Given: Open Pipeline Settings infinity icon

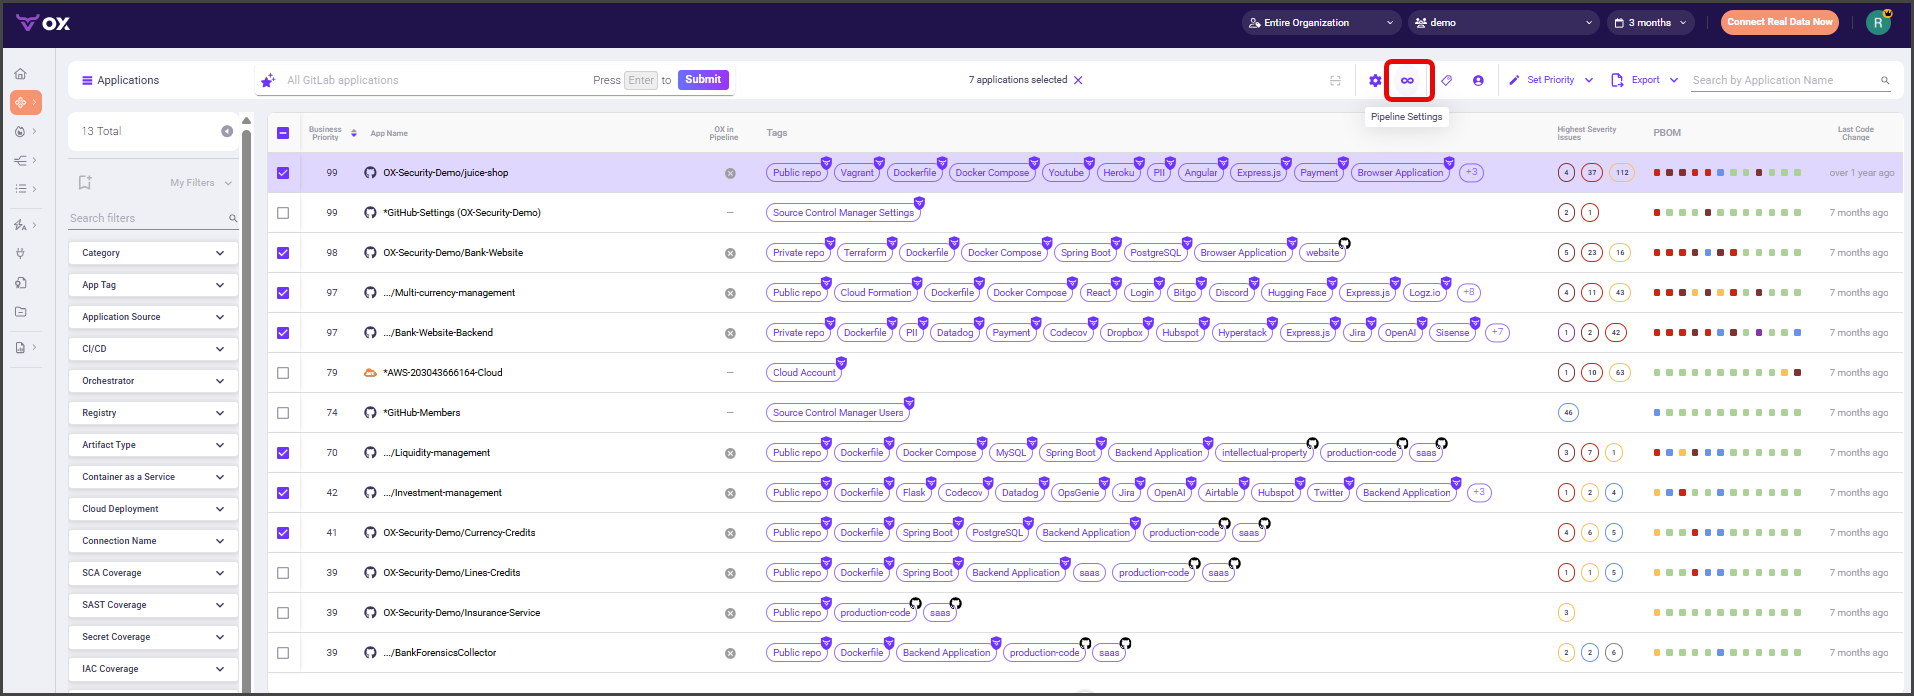Looking at the screenshot, I should [x=1407, y=80].
